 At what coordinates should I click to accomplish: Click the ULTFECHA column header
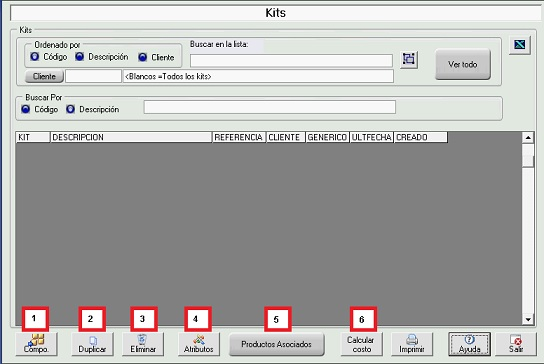point(372,137)
